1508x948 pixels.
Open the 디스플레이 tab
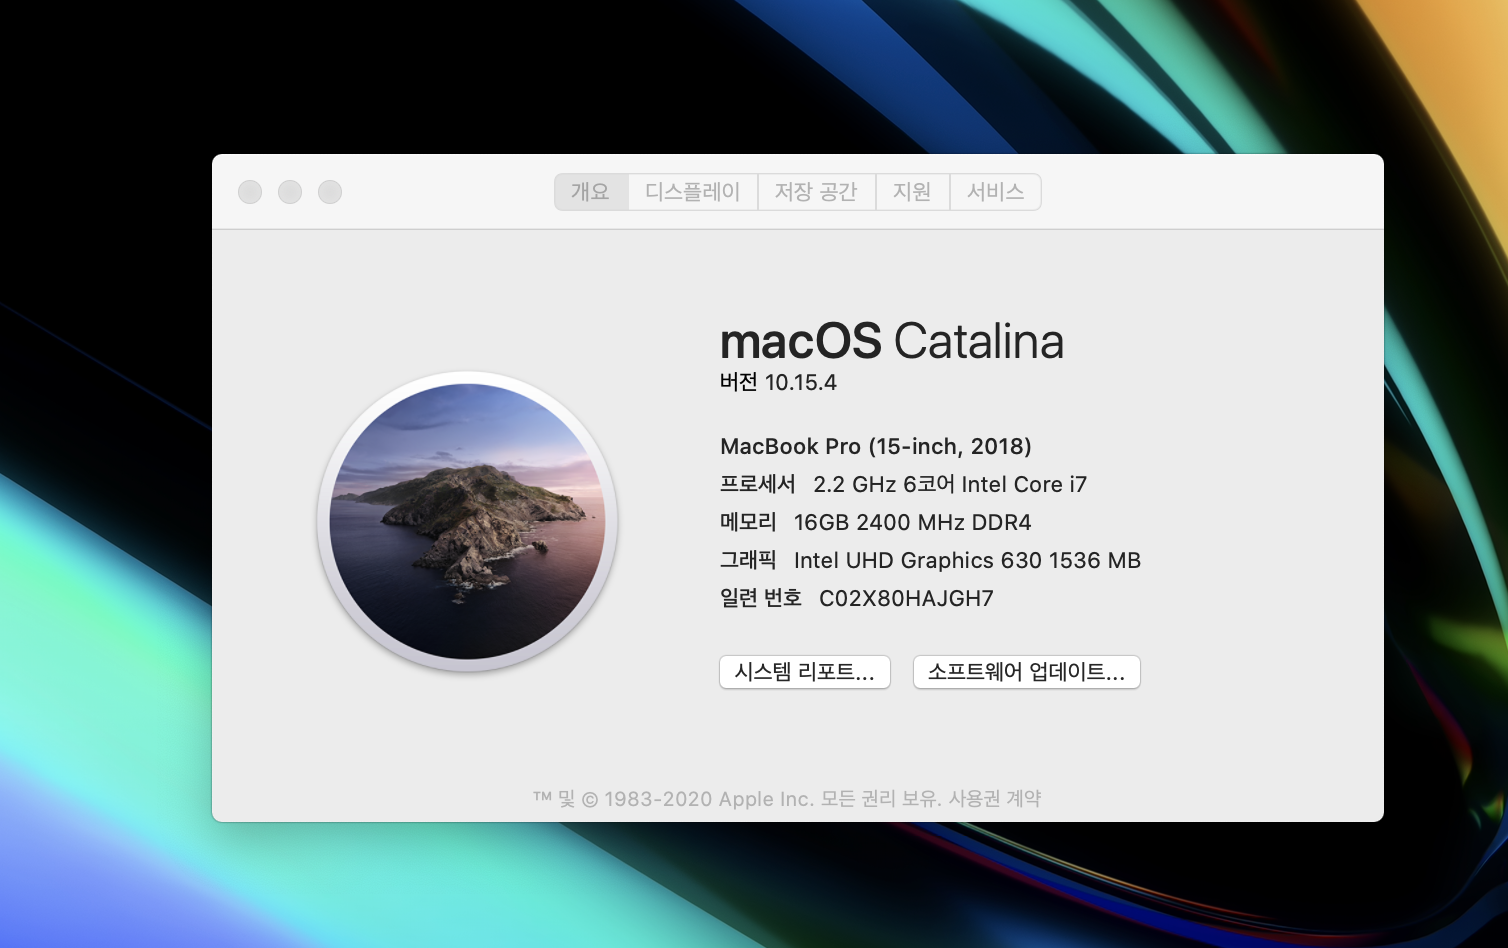coord(692,192)
